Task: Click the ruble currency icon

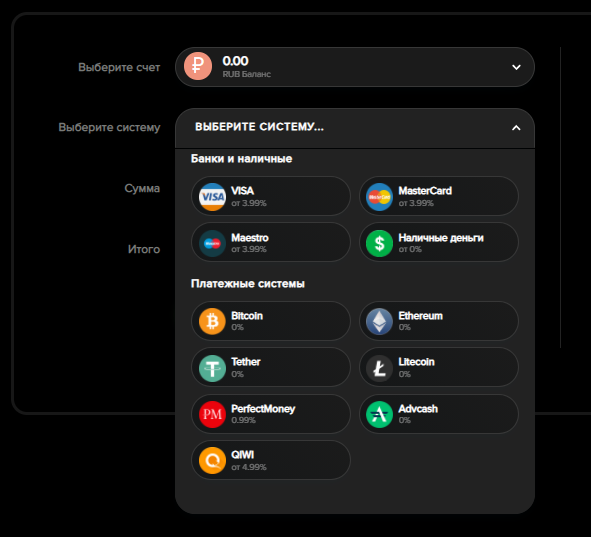Action: tap(198, 66)
